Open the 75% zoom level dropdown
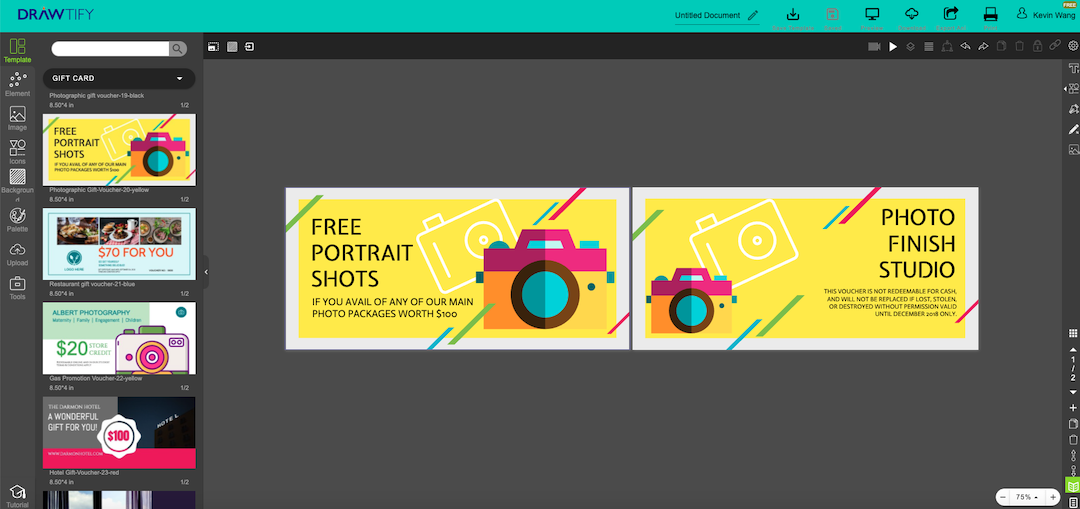 1027,497
